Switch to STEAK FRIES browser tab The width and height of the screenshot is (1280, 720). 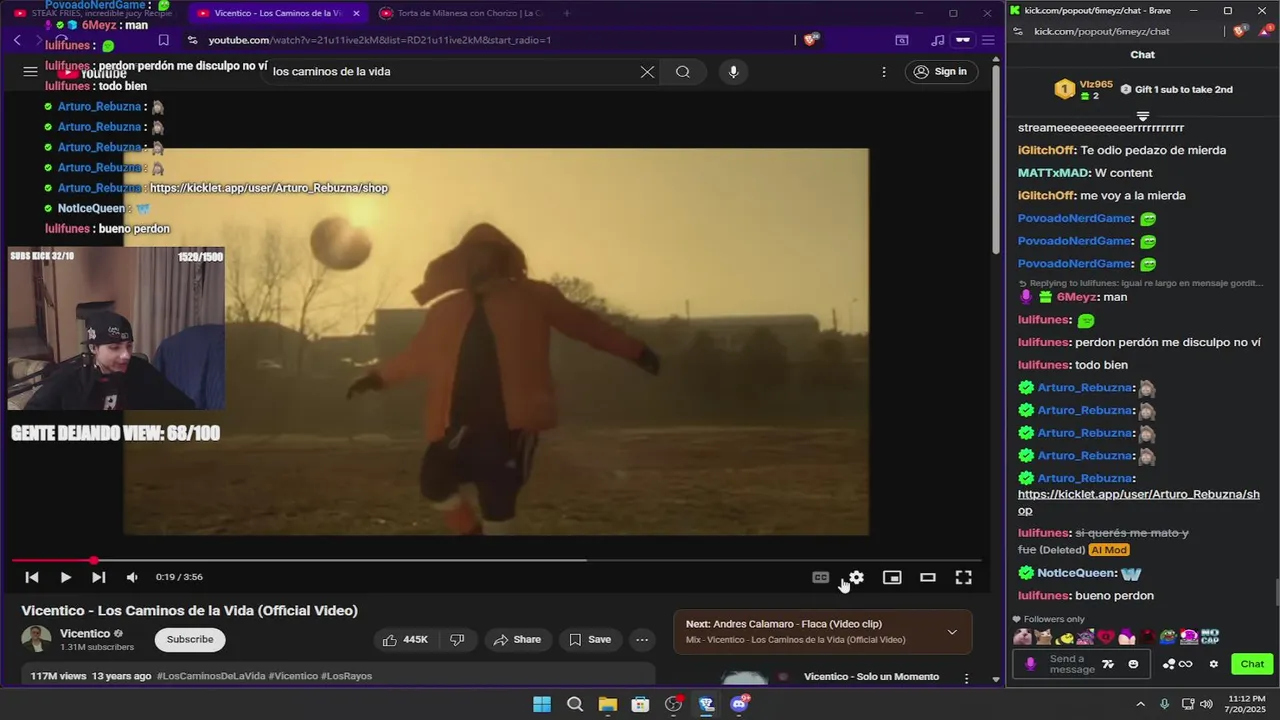[x=95, y=13]
